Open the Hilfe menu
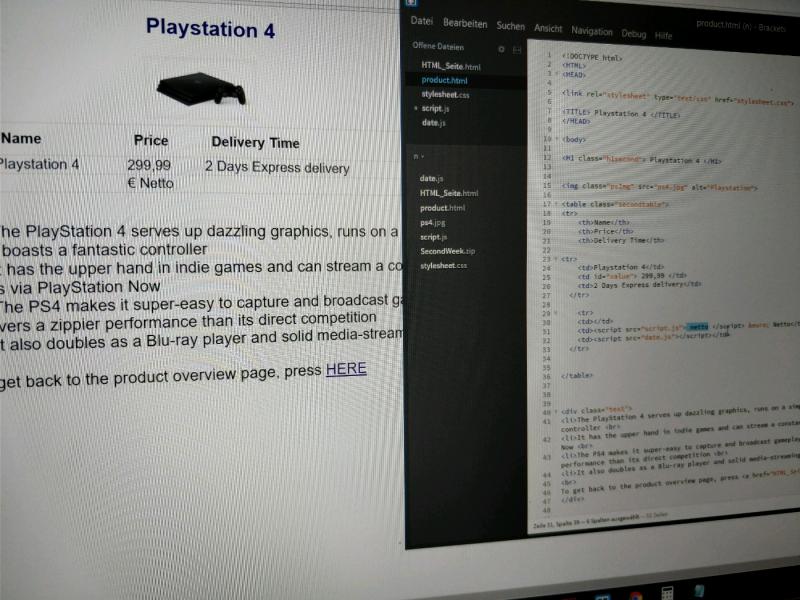Image resolution: width=800 pixels, height=600 pixels. pos(663,36)
